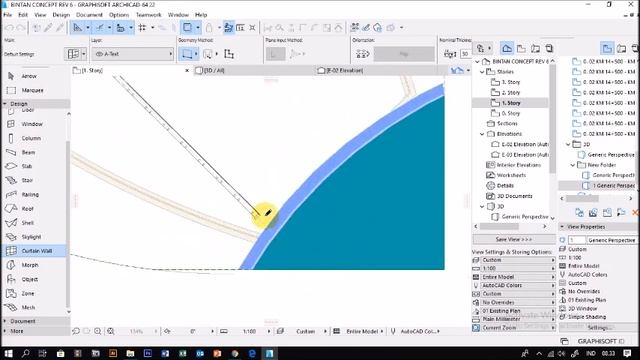Collapse the View Properties panel
The width and height of the screenshot is (640, 360).
click(562, 227)
